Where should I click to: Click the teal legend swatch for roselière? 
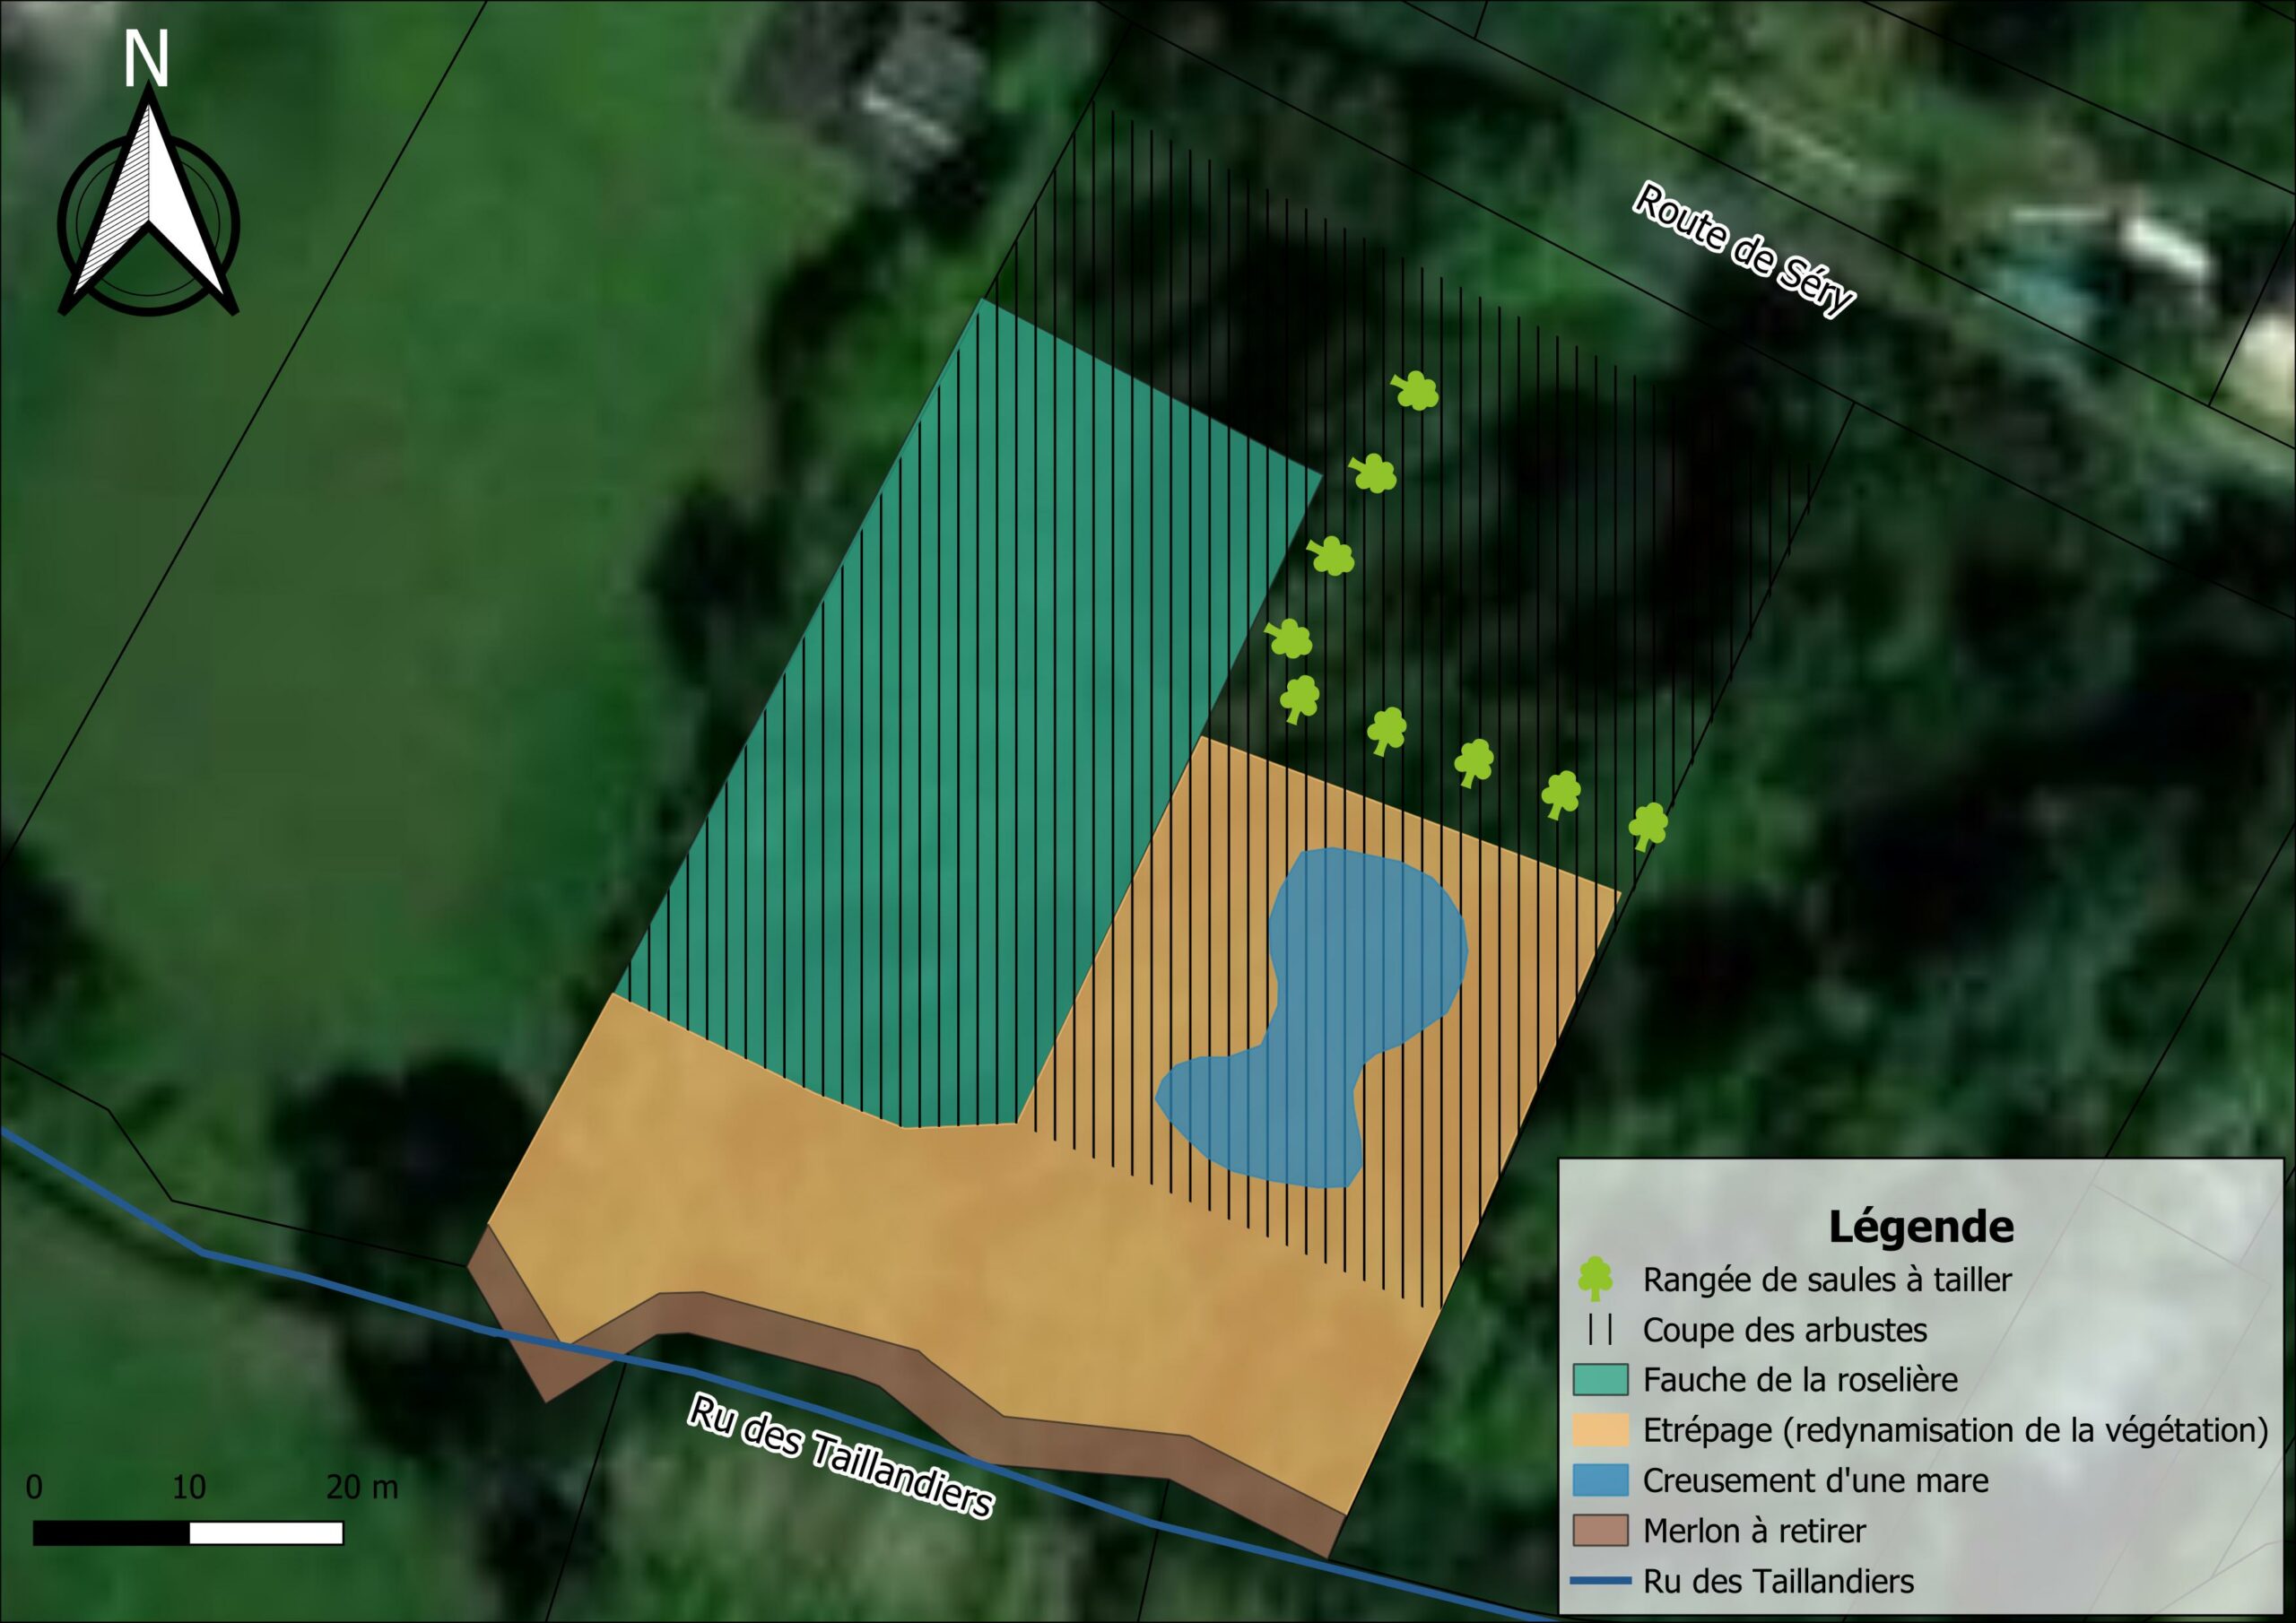coord(1600,1379)
